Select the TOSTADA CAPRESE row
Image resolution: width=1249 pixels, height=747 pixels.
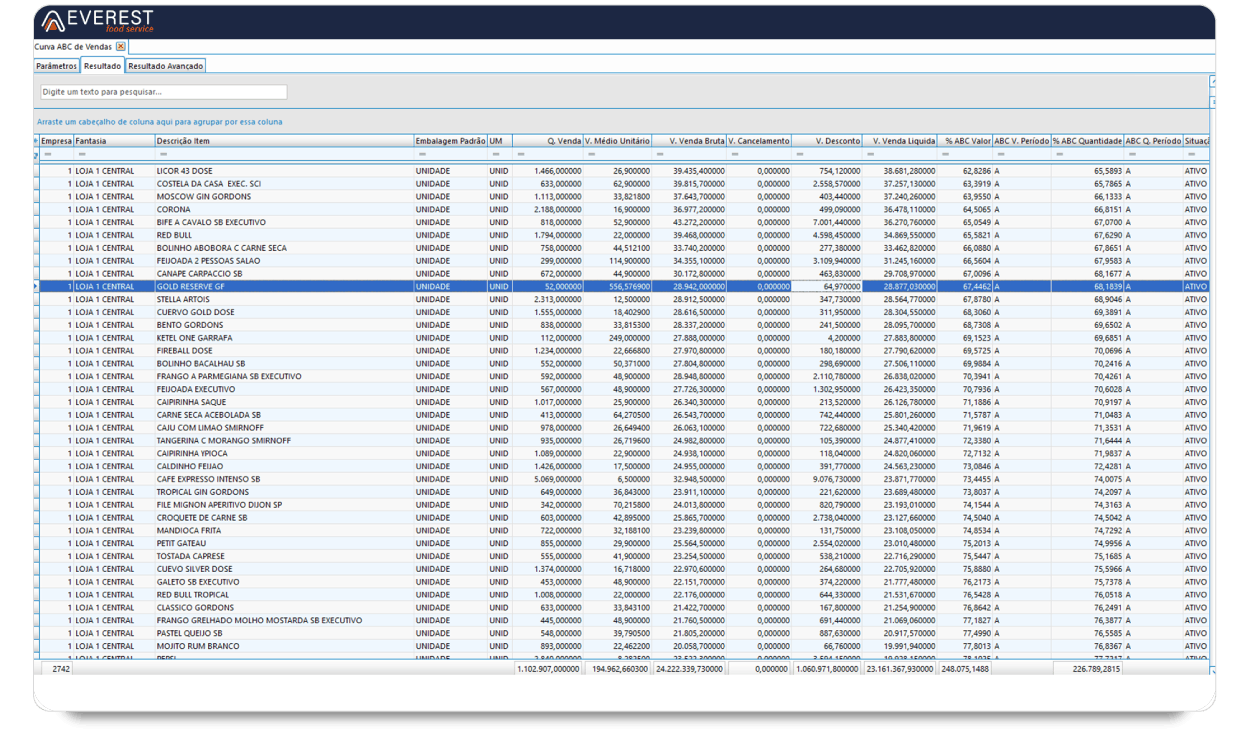(x=624, y=556)
